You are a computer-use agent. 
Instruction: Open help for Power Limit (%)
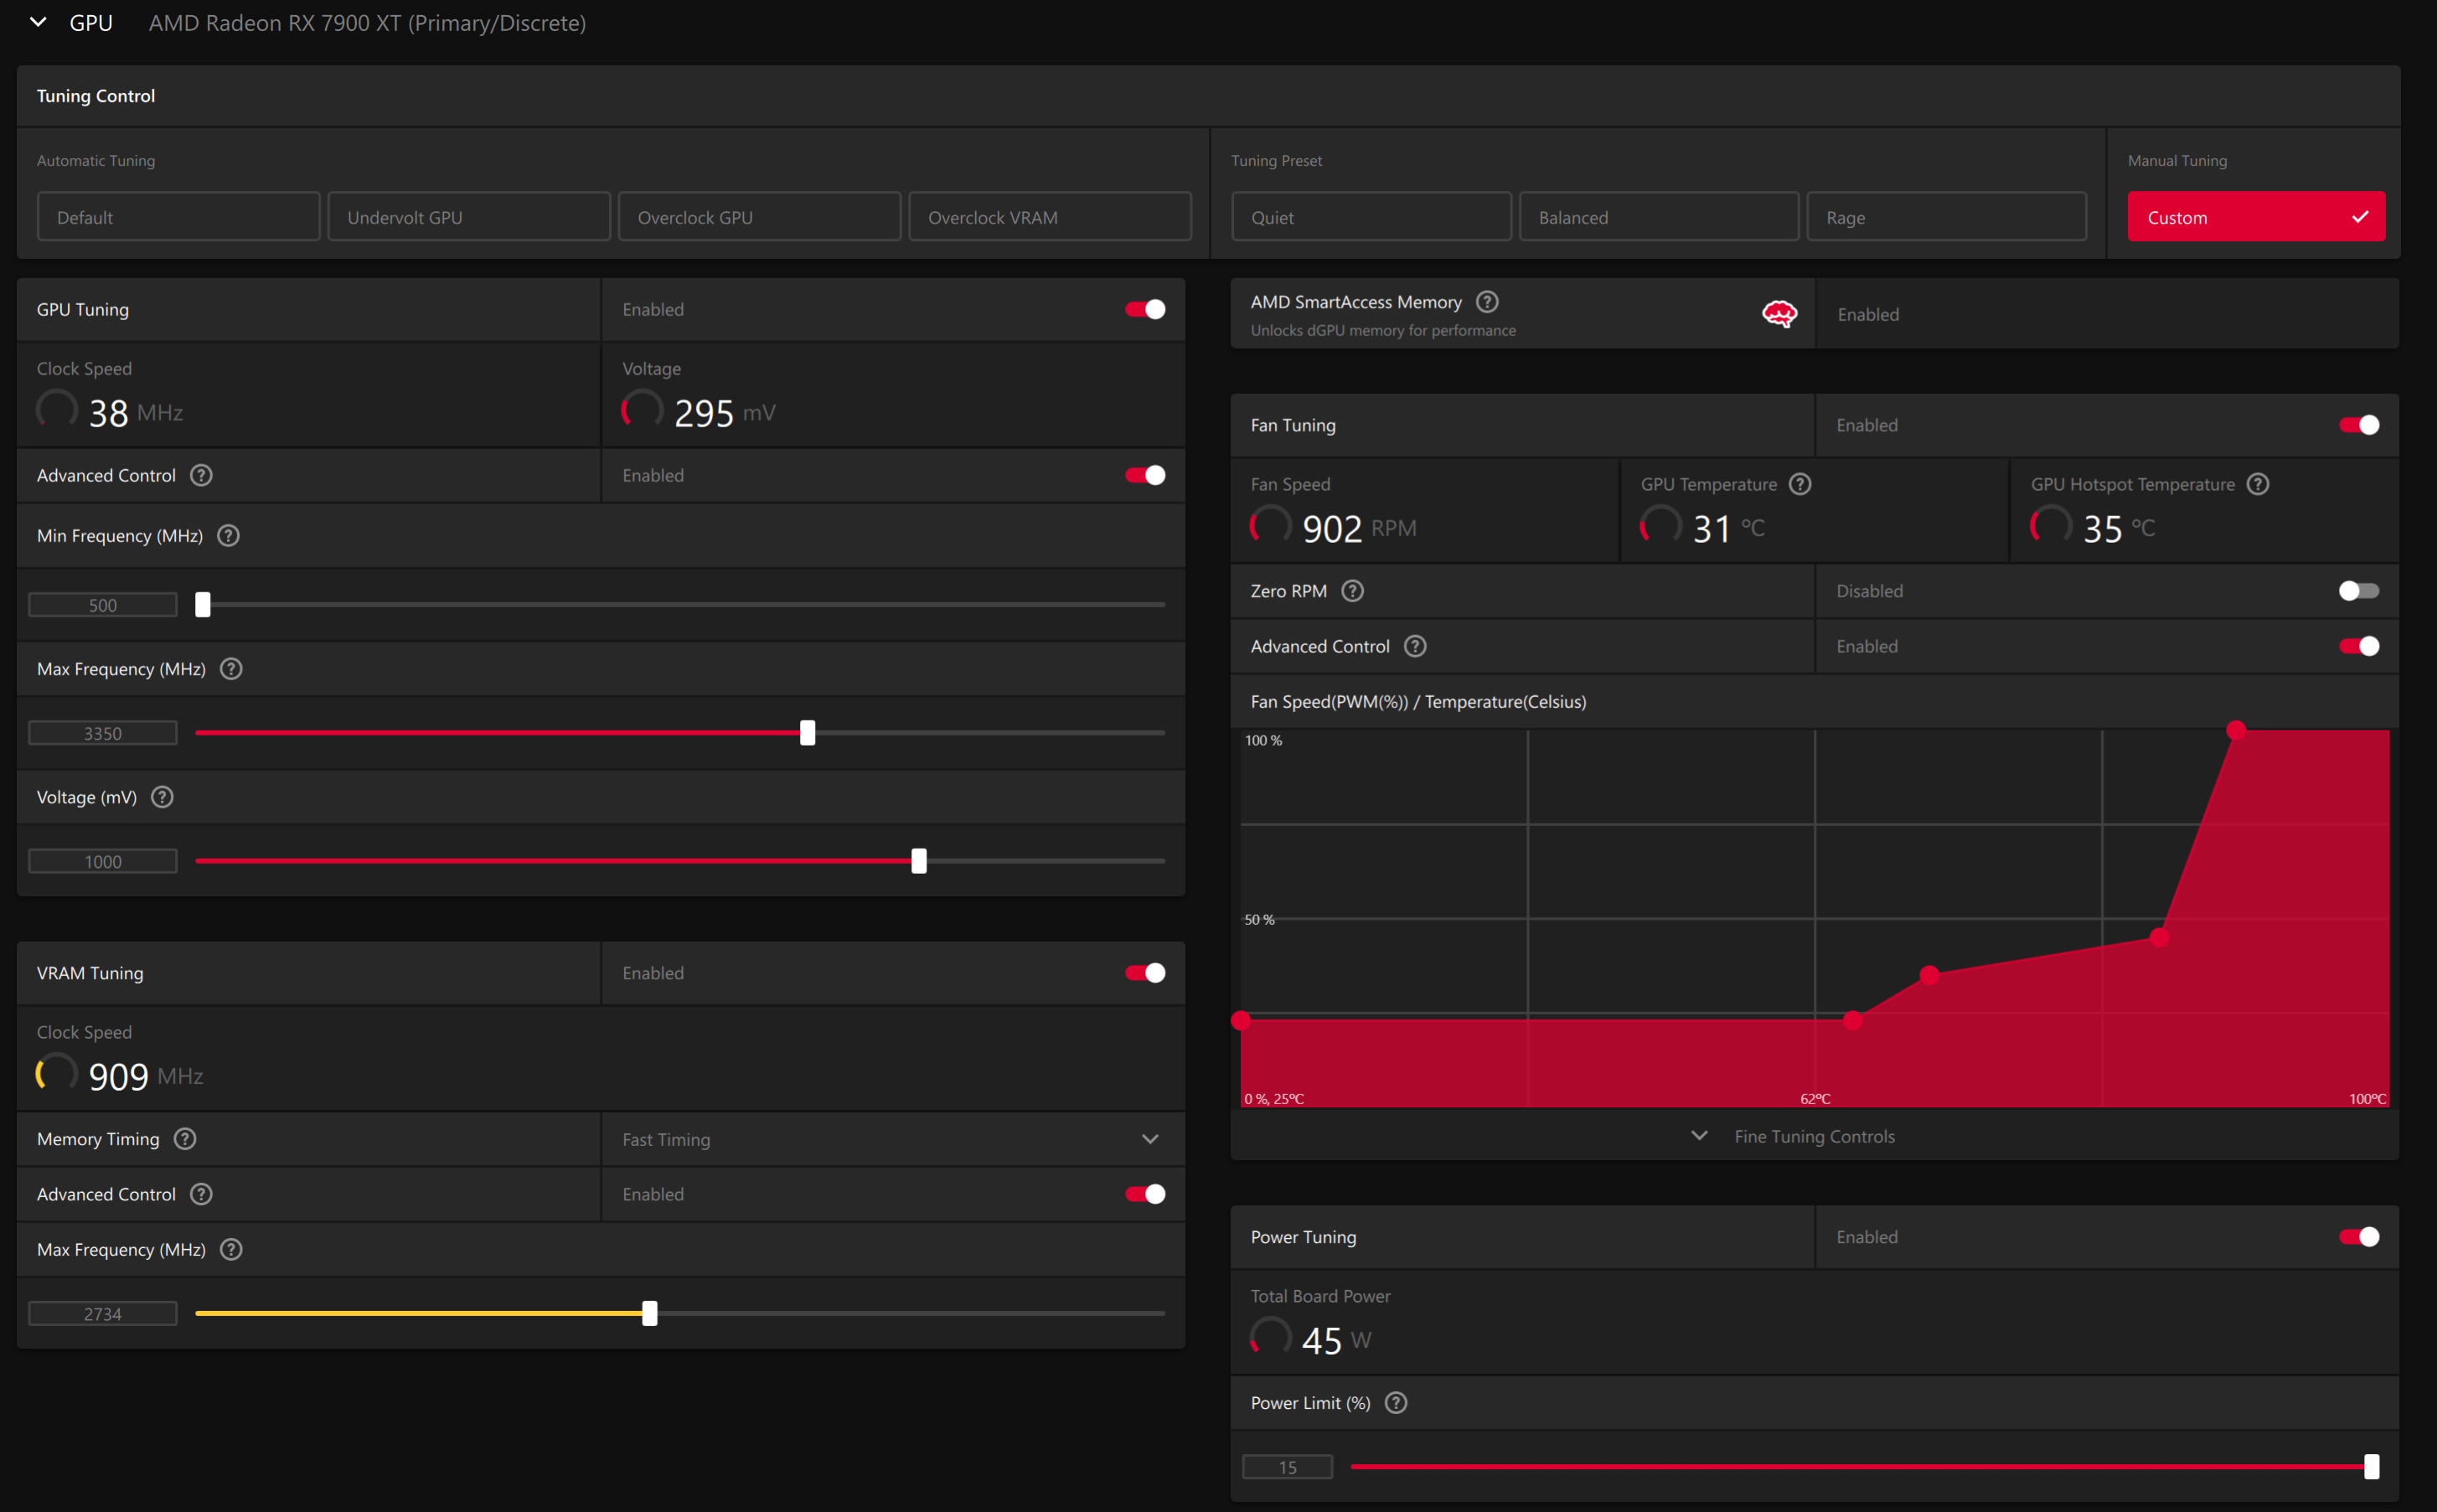1396,1403
